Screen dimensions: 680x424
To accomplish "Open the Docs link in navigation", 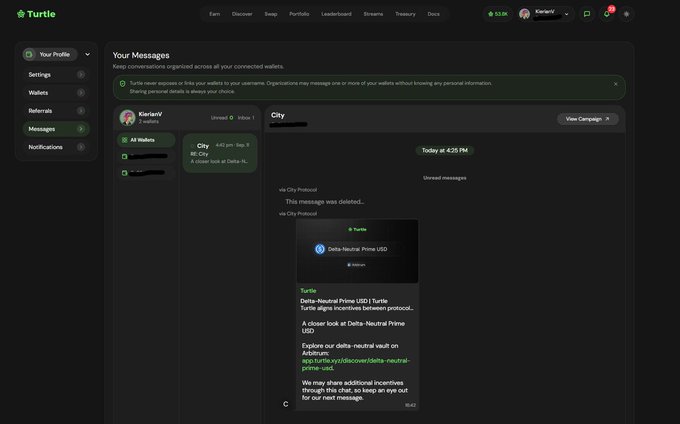I will (x=433, y=14).
